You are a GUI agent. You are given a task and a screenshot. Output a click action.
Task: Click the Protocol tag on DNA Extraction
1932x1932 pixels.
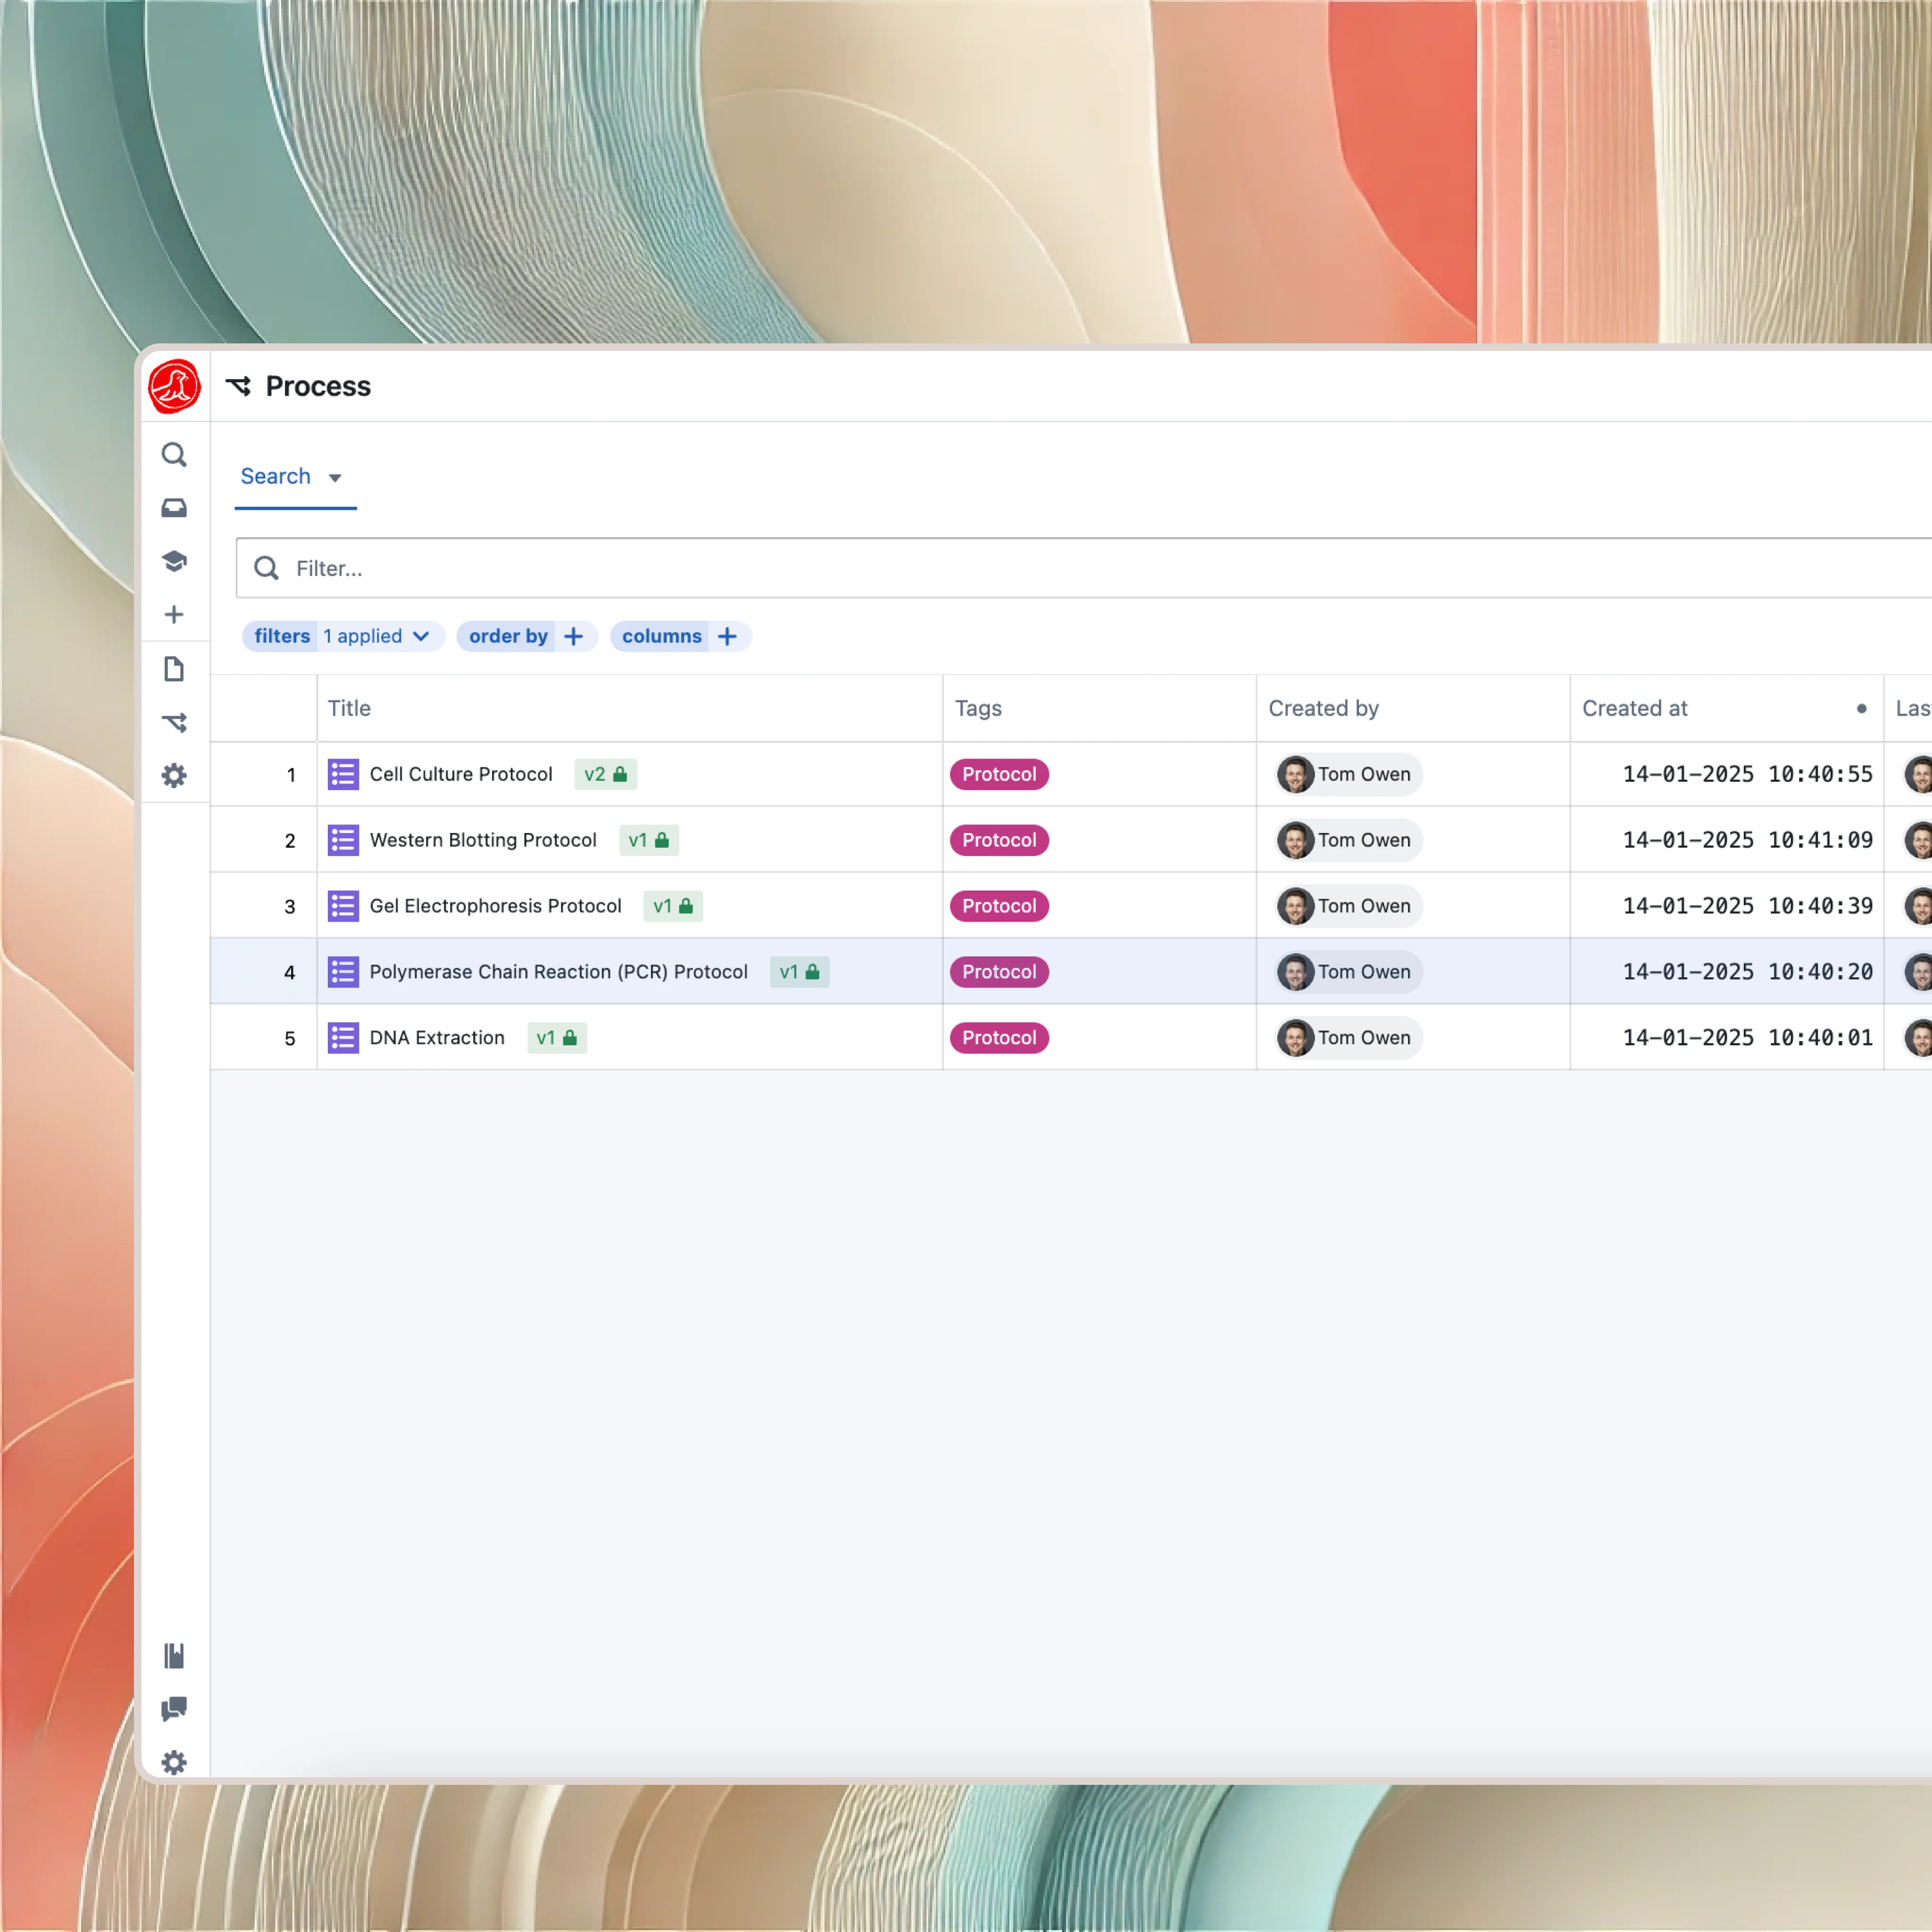(998, 1038)
